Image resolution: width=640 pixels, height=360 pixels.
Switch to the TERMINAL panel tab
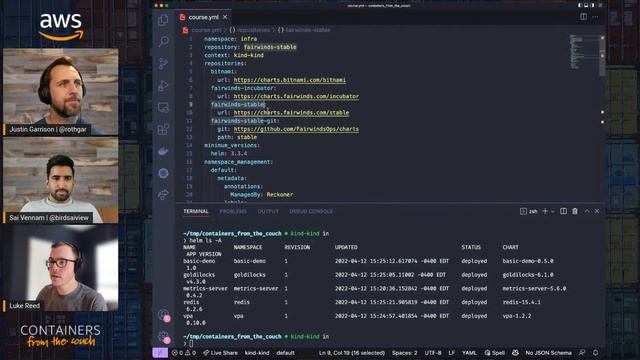pyautogui.click(x=196, y=211)
